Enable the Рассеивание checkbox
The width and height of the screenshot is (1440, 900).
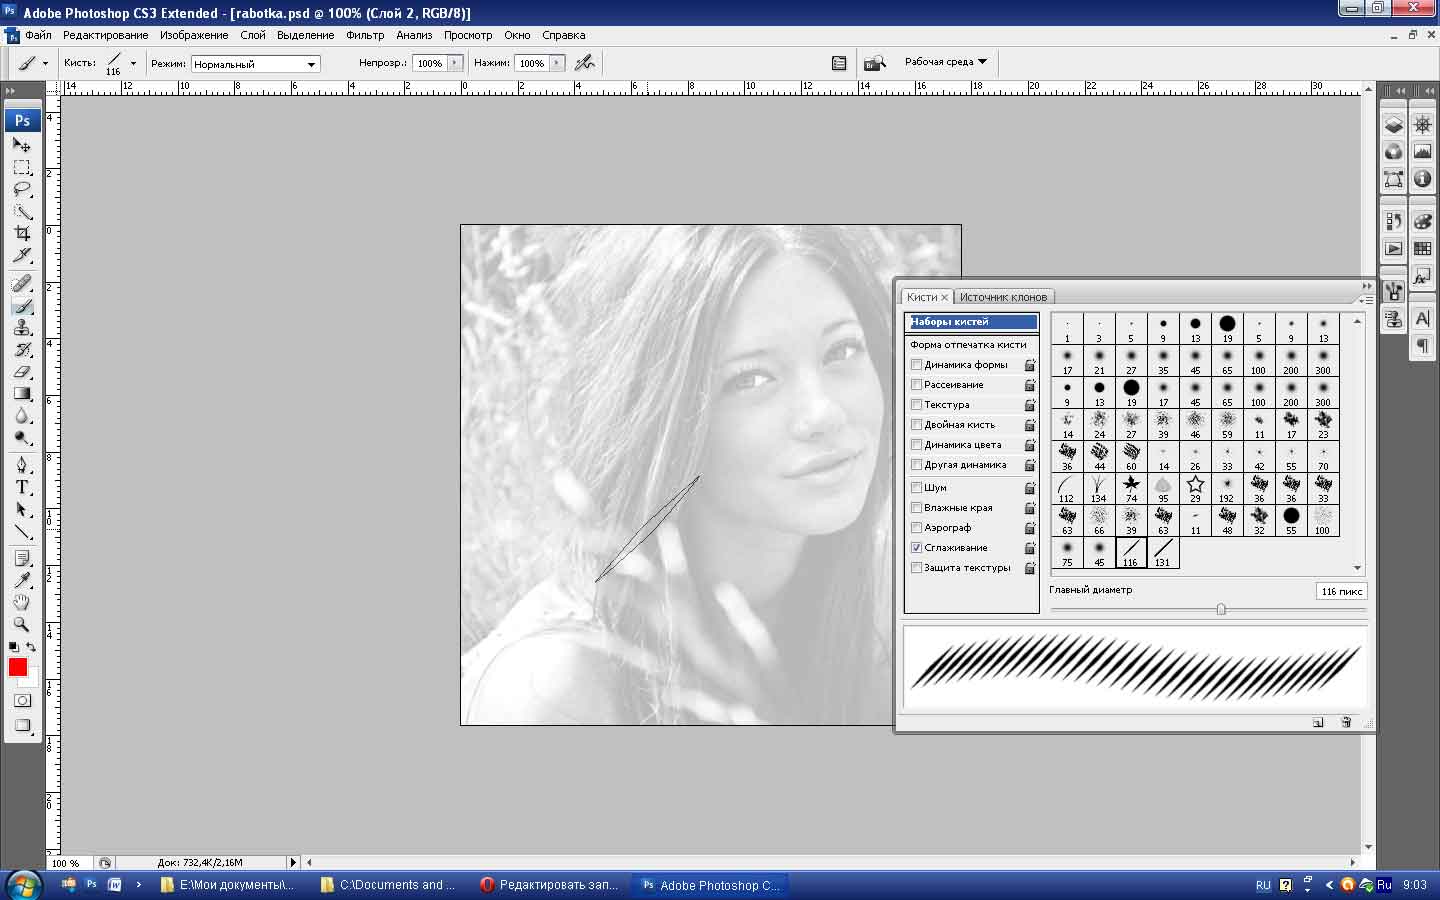click(x=916, y=385)
